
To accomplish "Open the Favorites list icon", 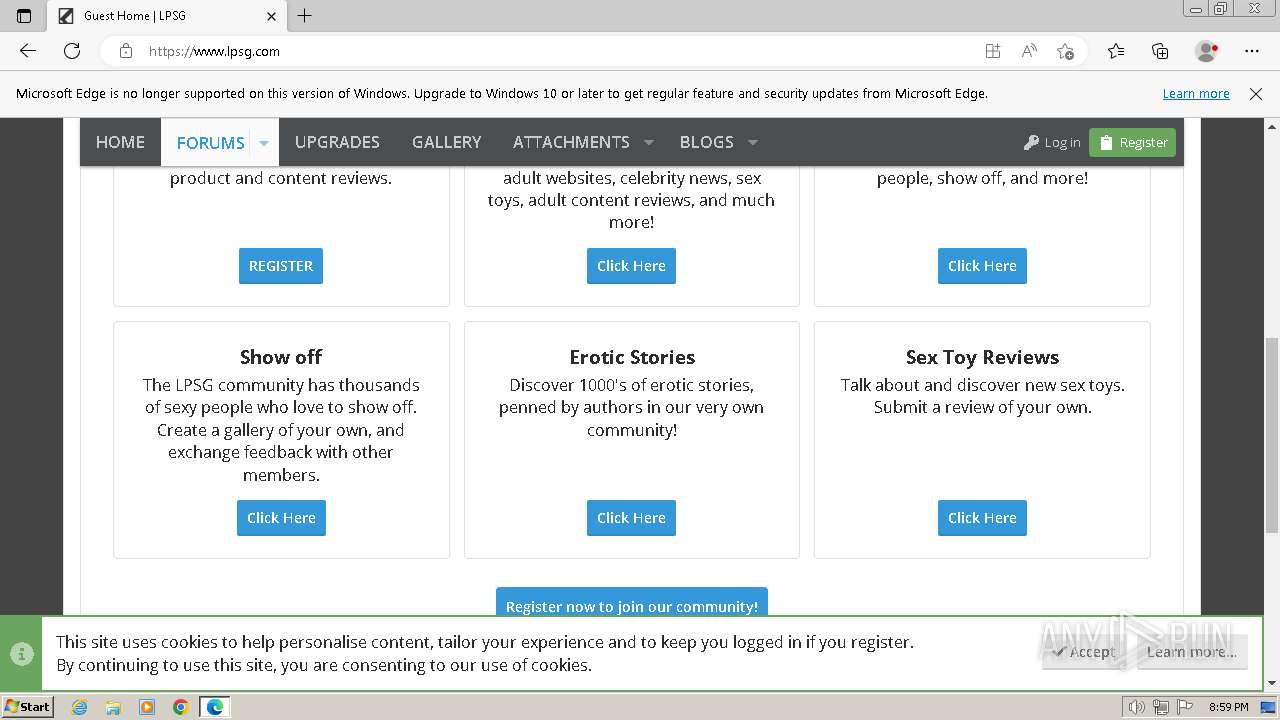I will [x=1116, y=51].
